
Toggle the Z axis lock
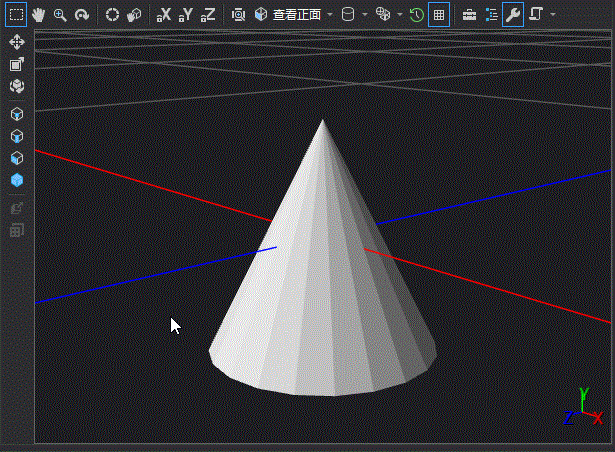coord(208,15)
